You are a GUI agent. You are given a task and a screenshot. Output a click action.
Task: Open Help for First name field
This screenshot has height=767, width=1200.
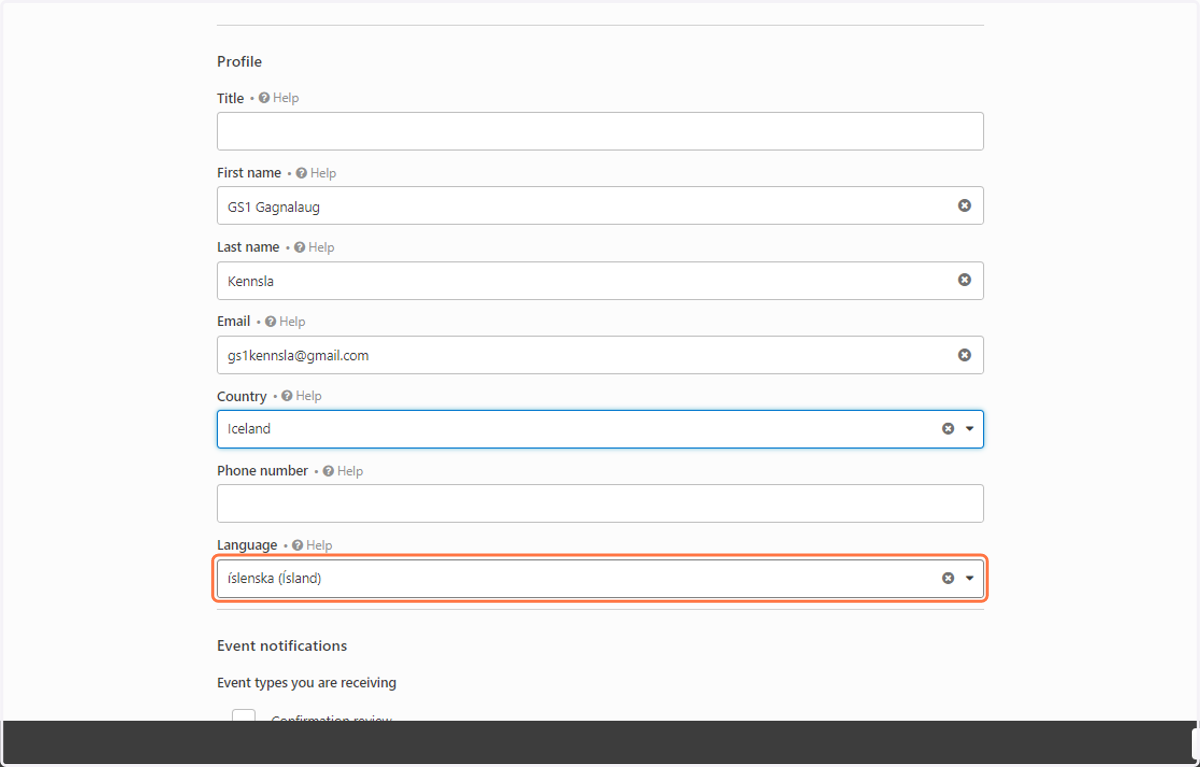click(x=316, y=173)
